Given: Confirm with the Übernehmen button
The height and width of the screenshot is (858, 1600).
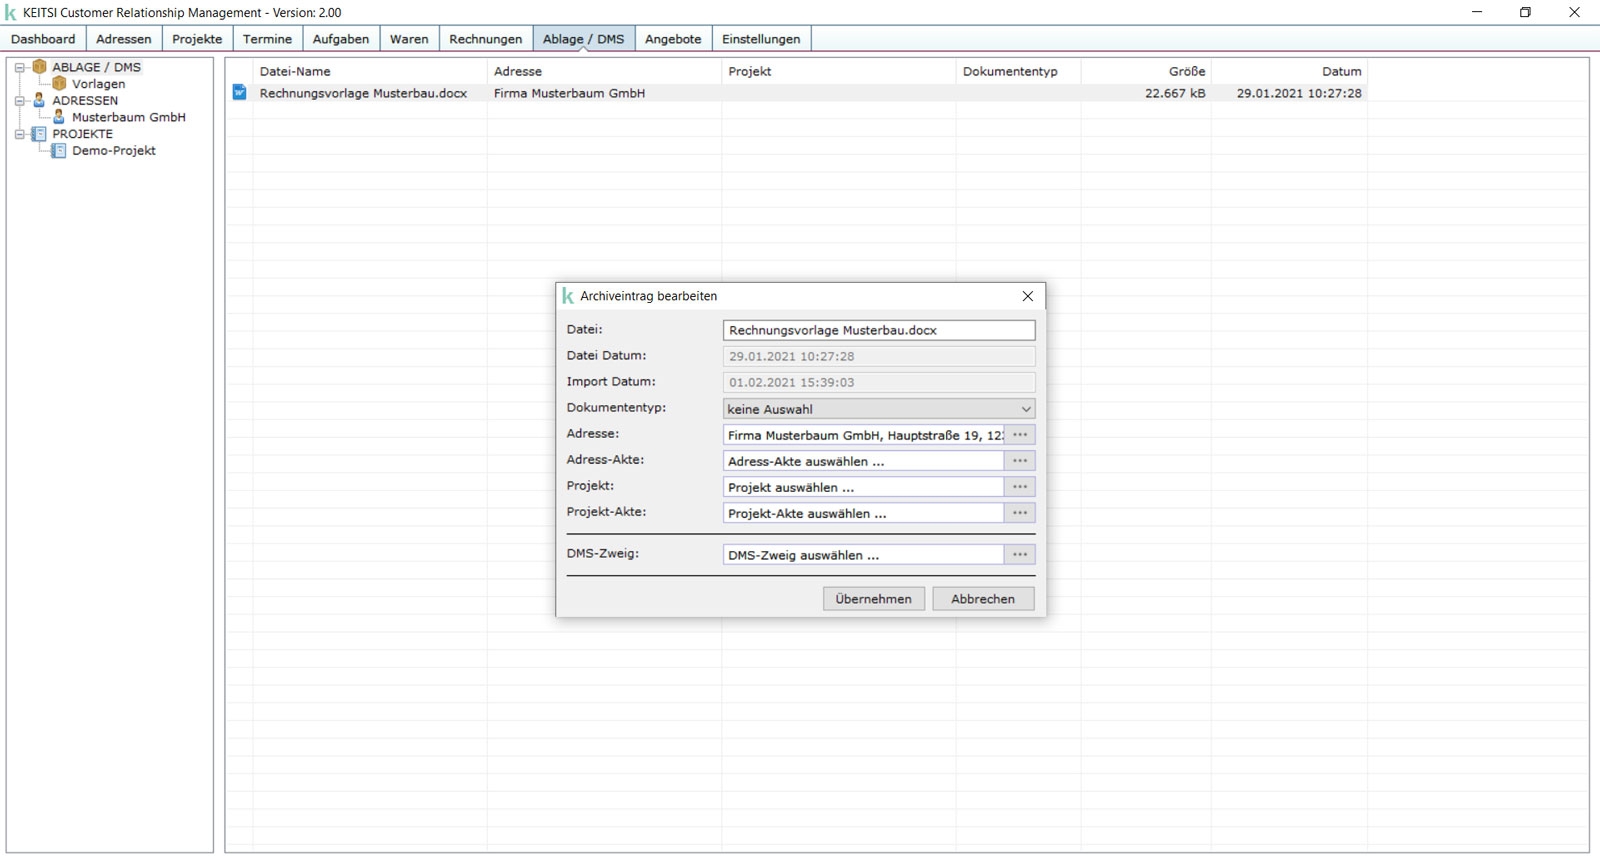Looking at the screenshot, I should tap(874, 599).
